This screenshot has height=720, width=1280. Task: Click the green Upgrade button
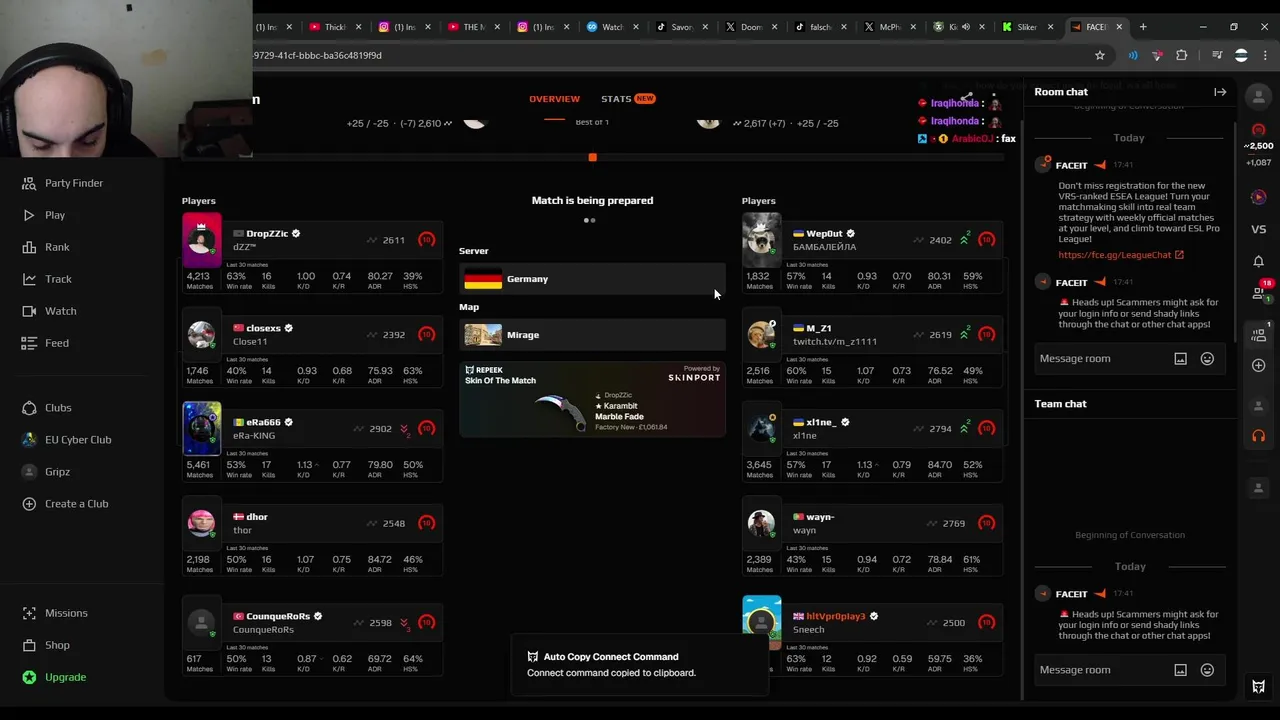55,677
